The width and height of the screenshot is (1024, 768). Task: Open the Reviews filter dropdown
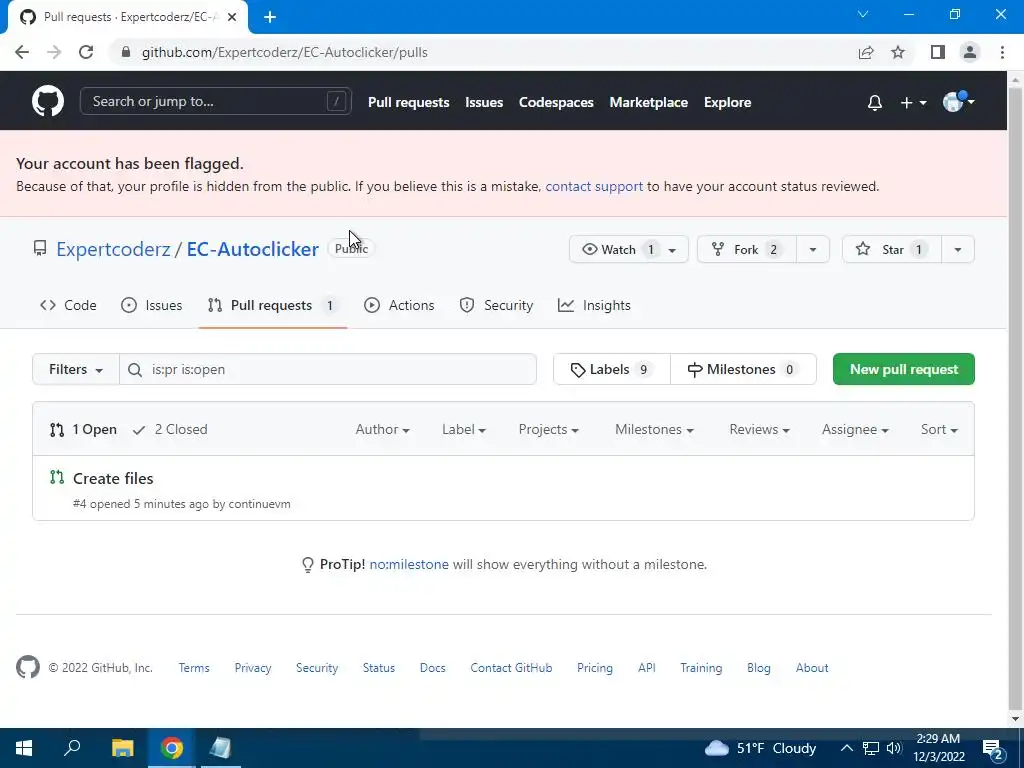click(x=760, y=429)
